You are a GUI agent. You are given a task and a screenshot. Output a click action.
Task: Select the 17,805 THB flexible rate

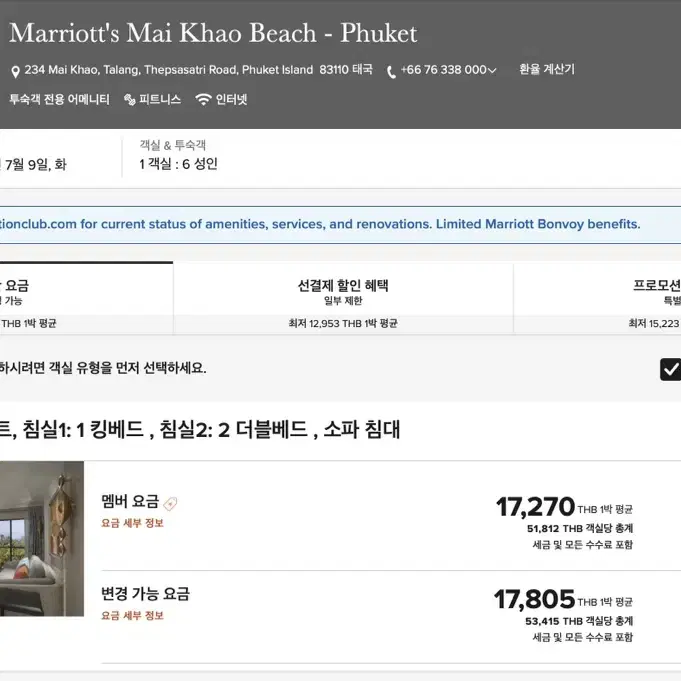(563, 615)
